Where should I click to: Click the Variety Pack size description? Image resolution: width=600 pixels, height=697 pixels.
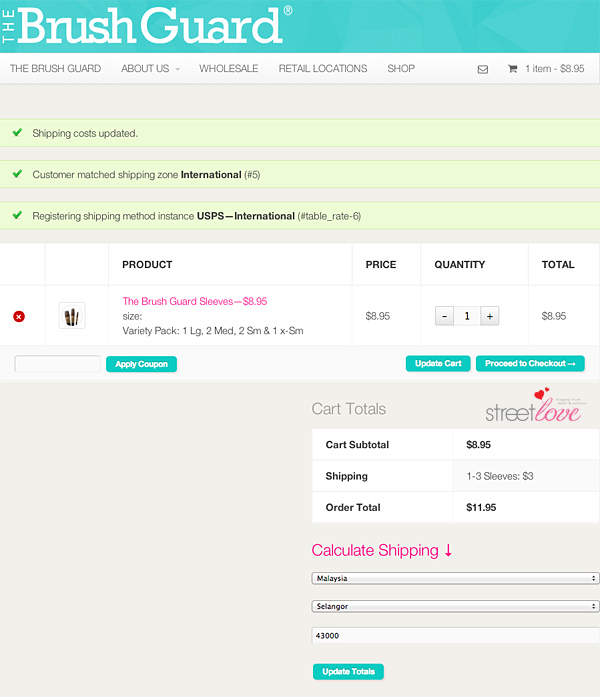pyautogui.click(x=213, y=331)
